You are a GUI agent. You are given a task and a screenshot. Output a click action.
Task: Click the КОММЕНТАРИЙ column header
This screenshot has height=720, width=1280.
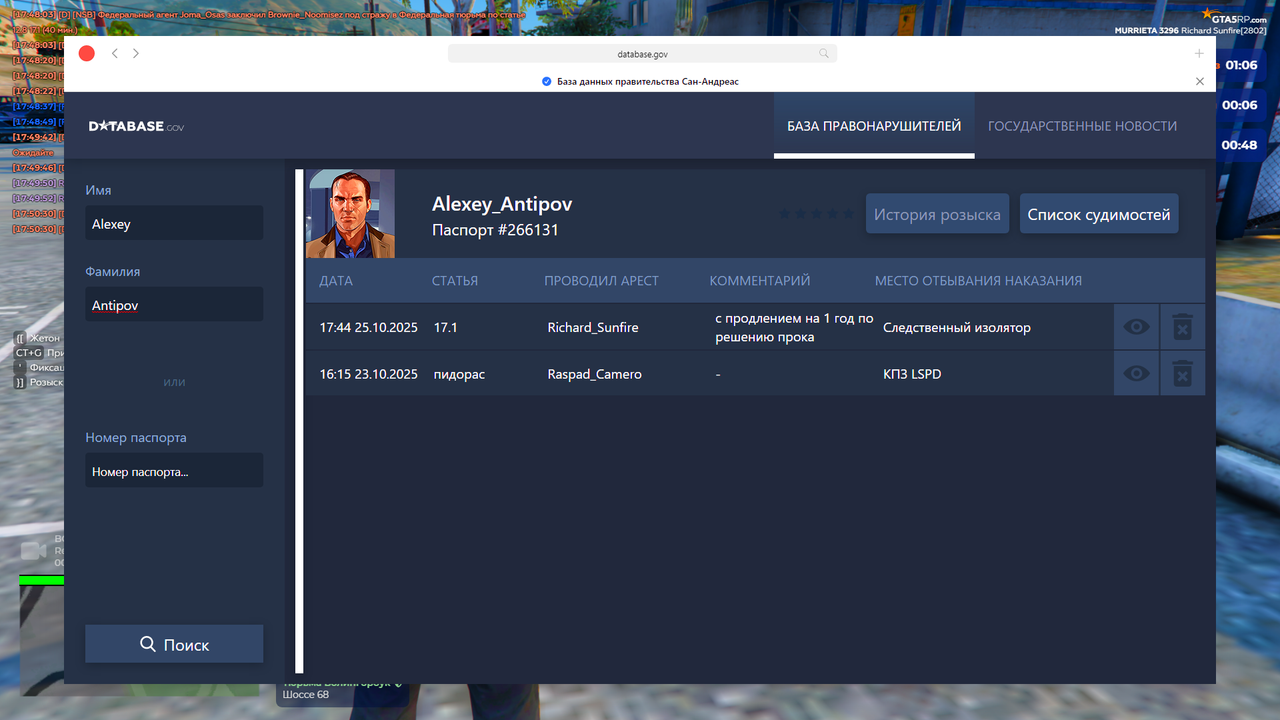pyautogui.click(x=760, y=281)
